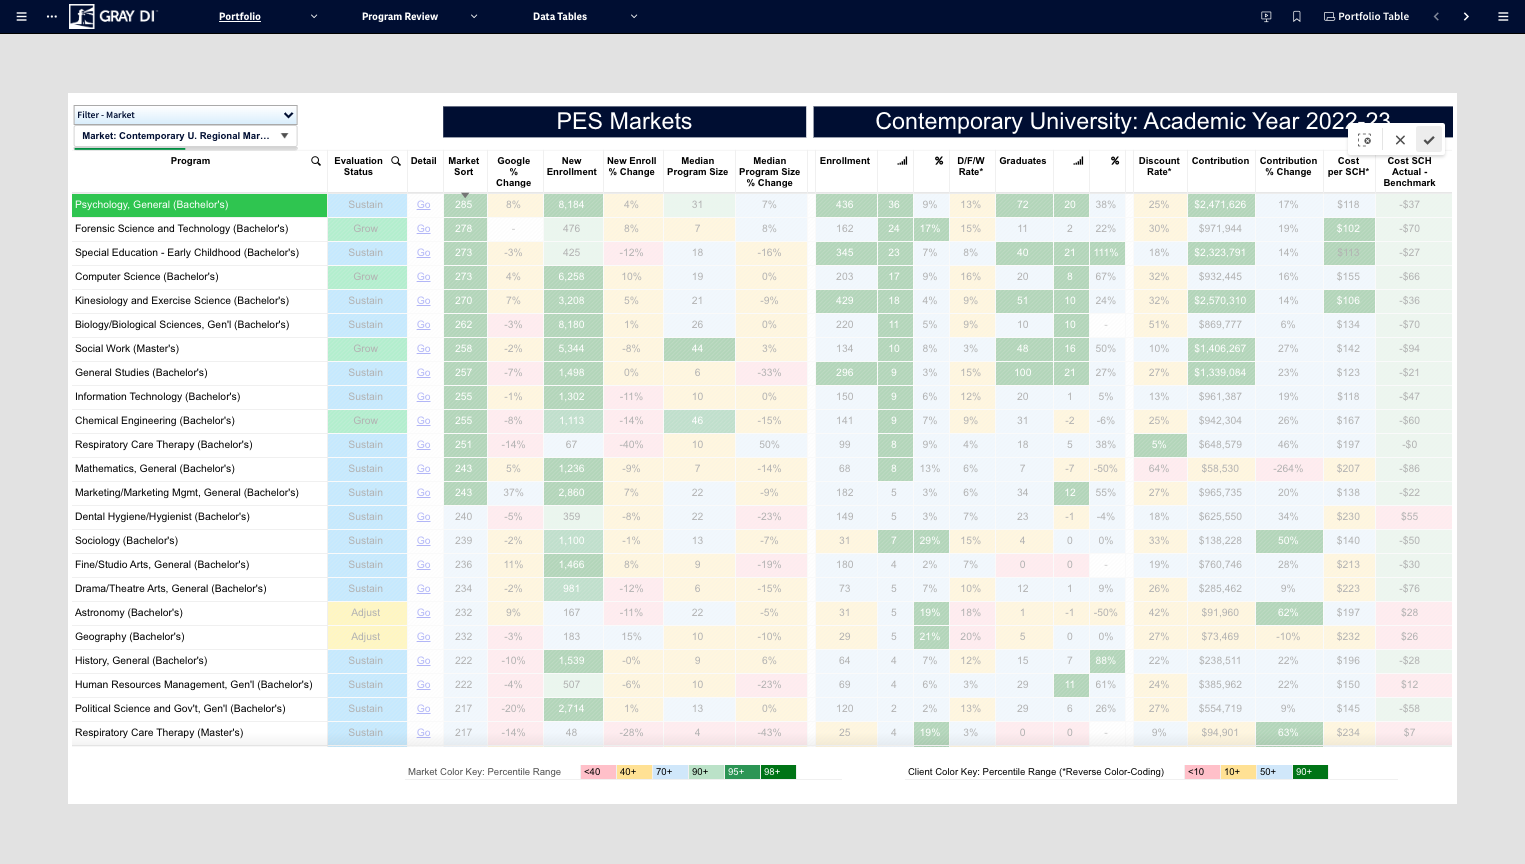Select the Psychology, General (Bachelor's) row

200,205
